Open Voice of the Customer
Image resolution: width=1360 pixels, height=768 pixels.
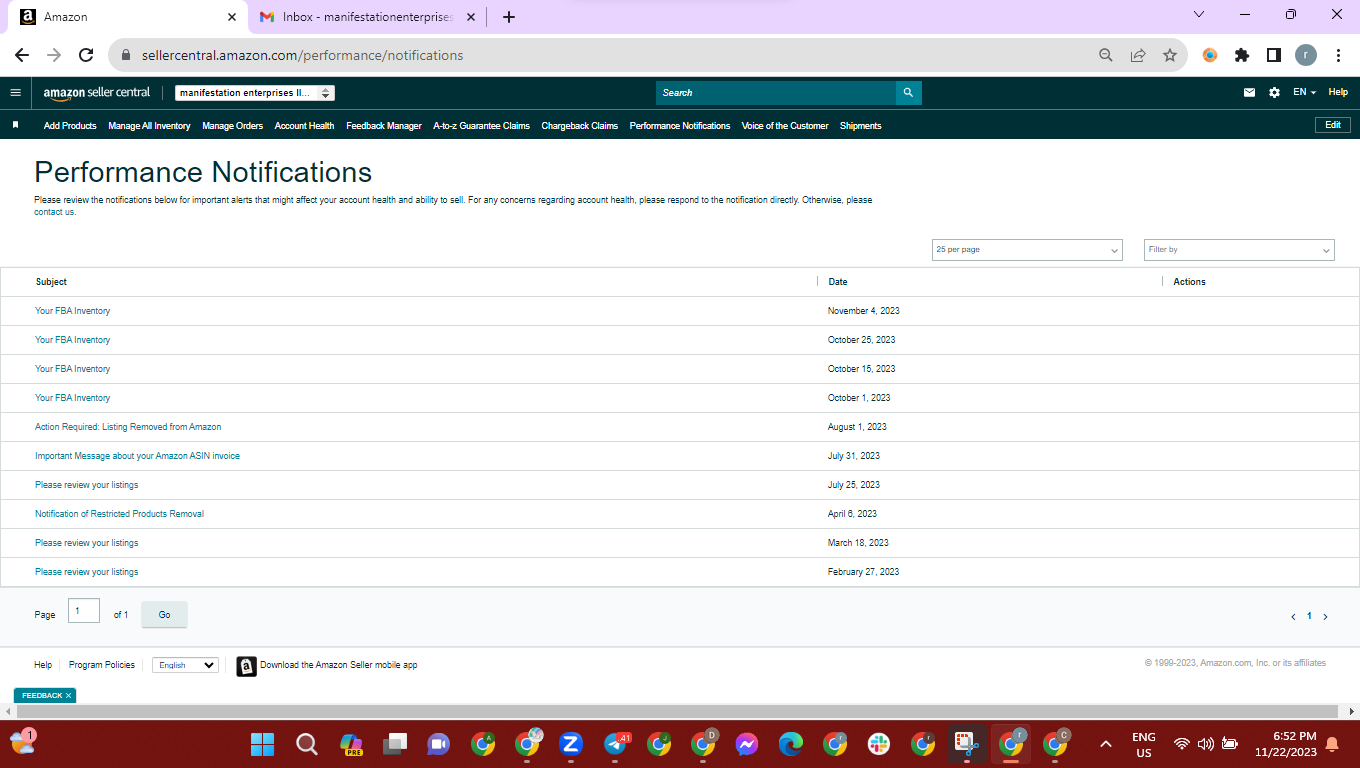click(x=785, y=126)
